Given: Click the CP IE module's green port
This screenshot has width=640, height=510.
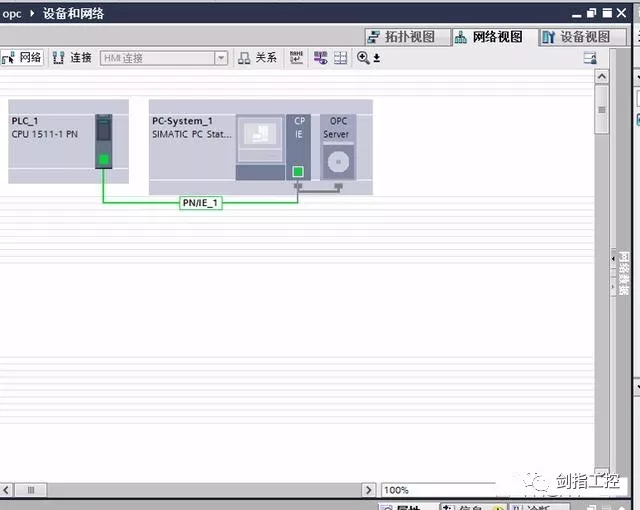Looking at the screenshot, I should (297, 171).
